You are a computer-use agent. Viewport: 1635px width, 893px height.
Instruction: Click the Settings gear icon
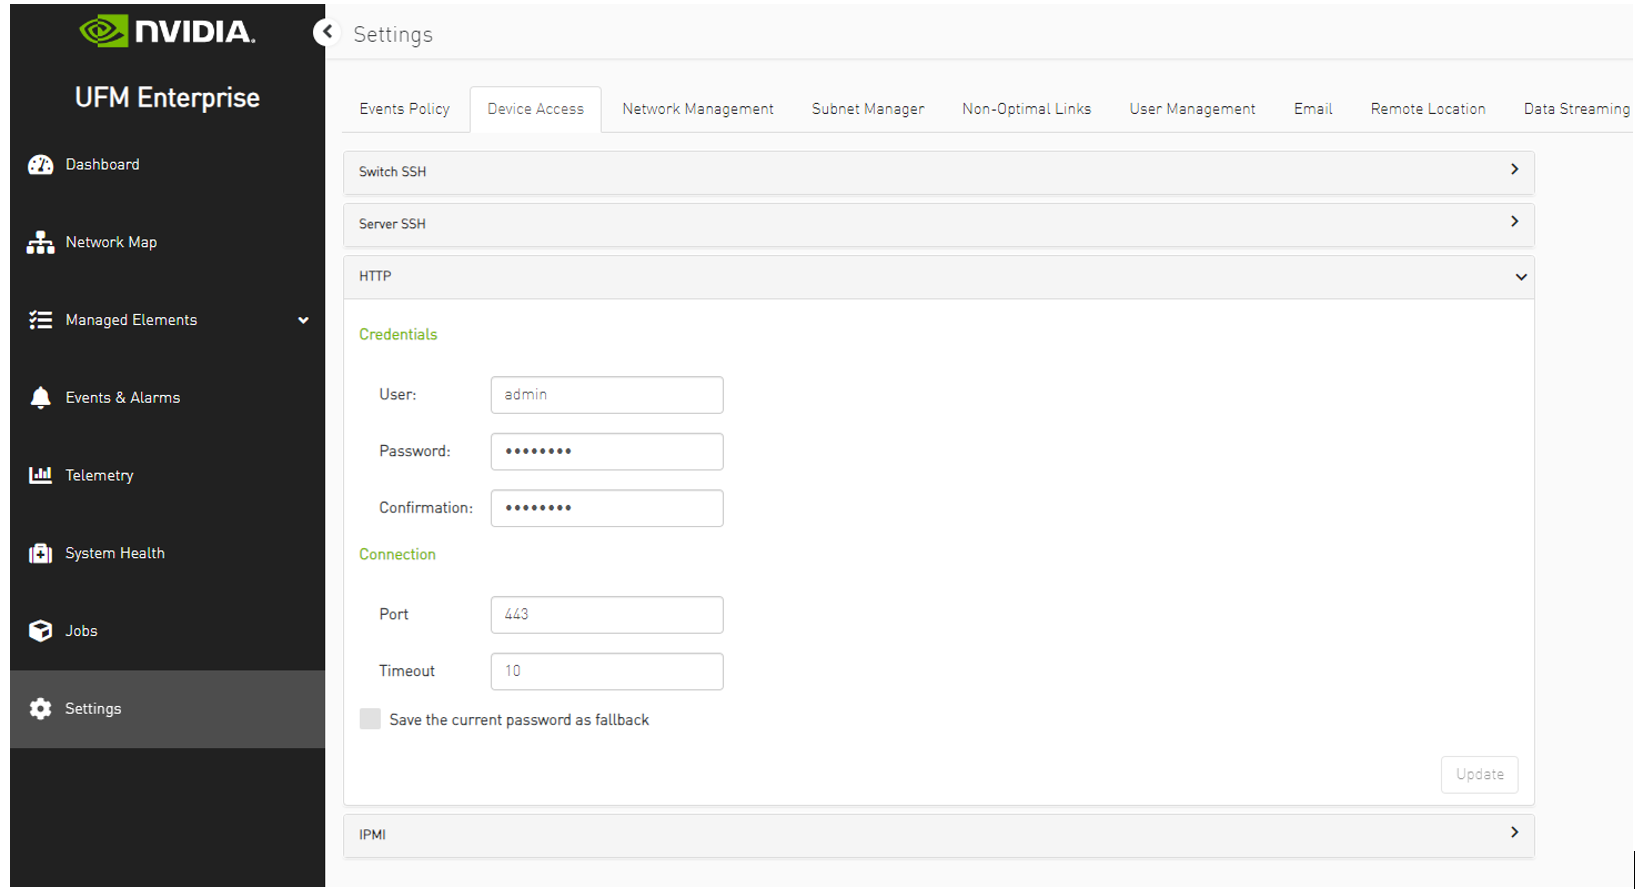point(40,709)
